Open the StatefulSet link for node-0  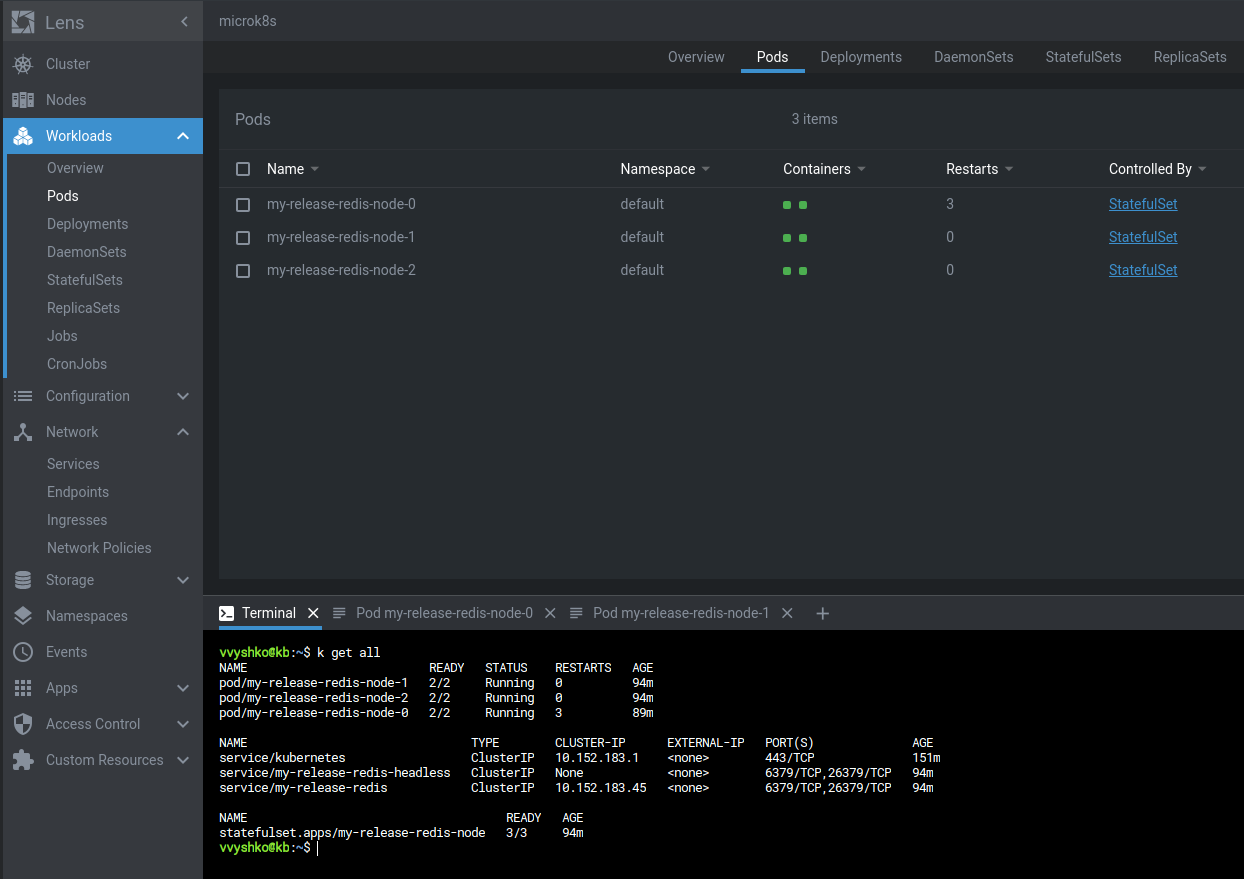(1143, 204)
